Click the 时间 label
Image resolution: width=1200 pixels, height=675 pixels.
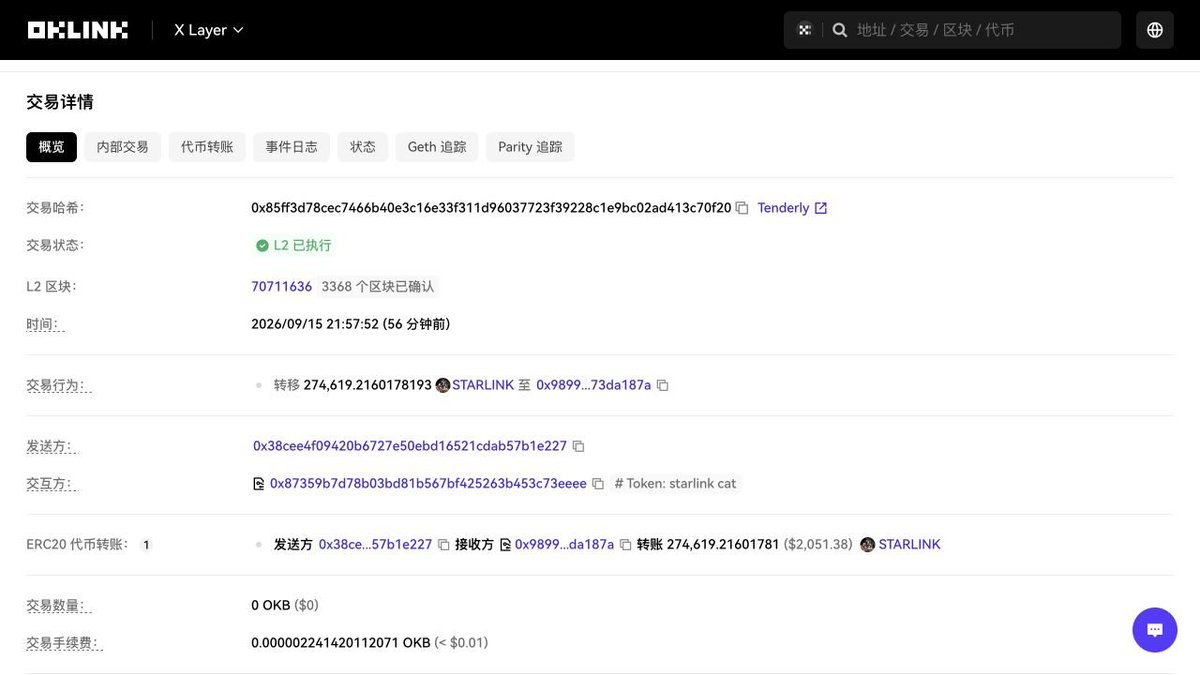click(44, 324)
